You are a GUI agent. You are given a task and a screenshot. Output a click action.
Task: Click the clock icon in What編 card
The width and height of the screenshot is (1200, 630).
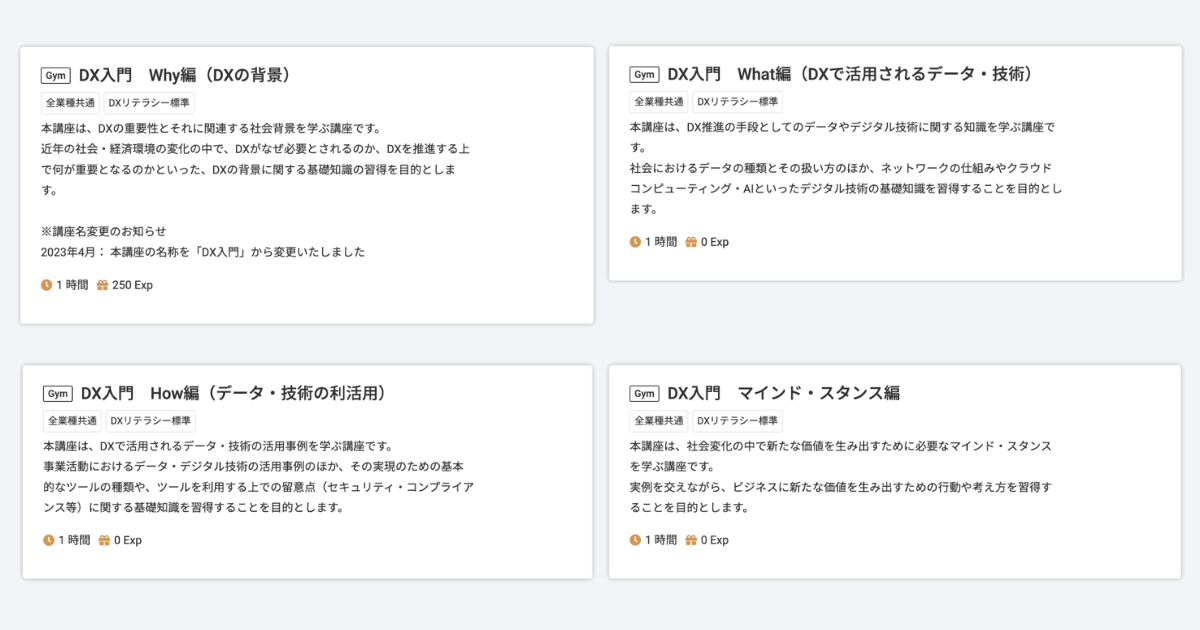[x=635, y=242]
